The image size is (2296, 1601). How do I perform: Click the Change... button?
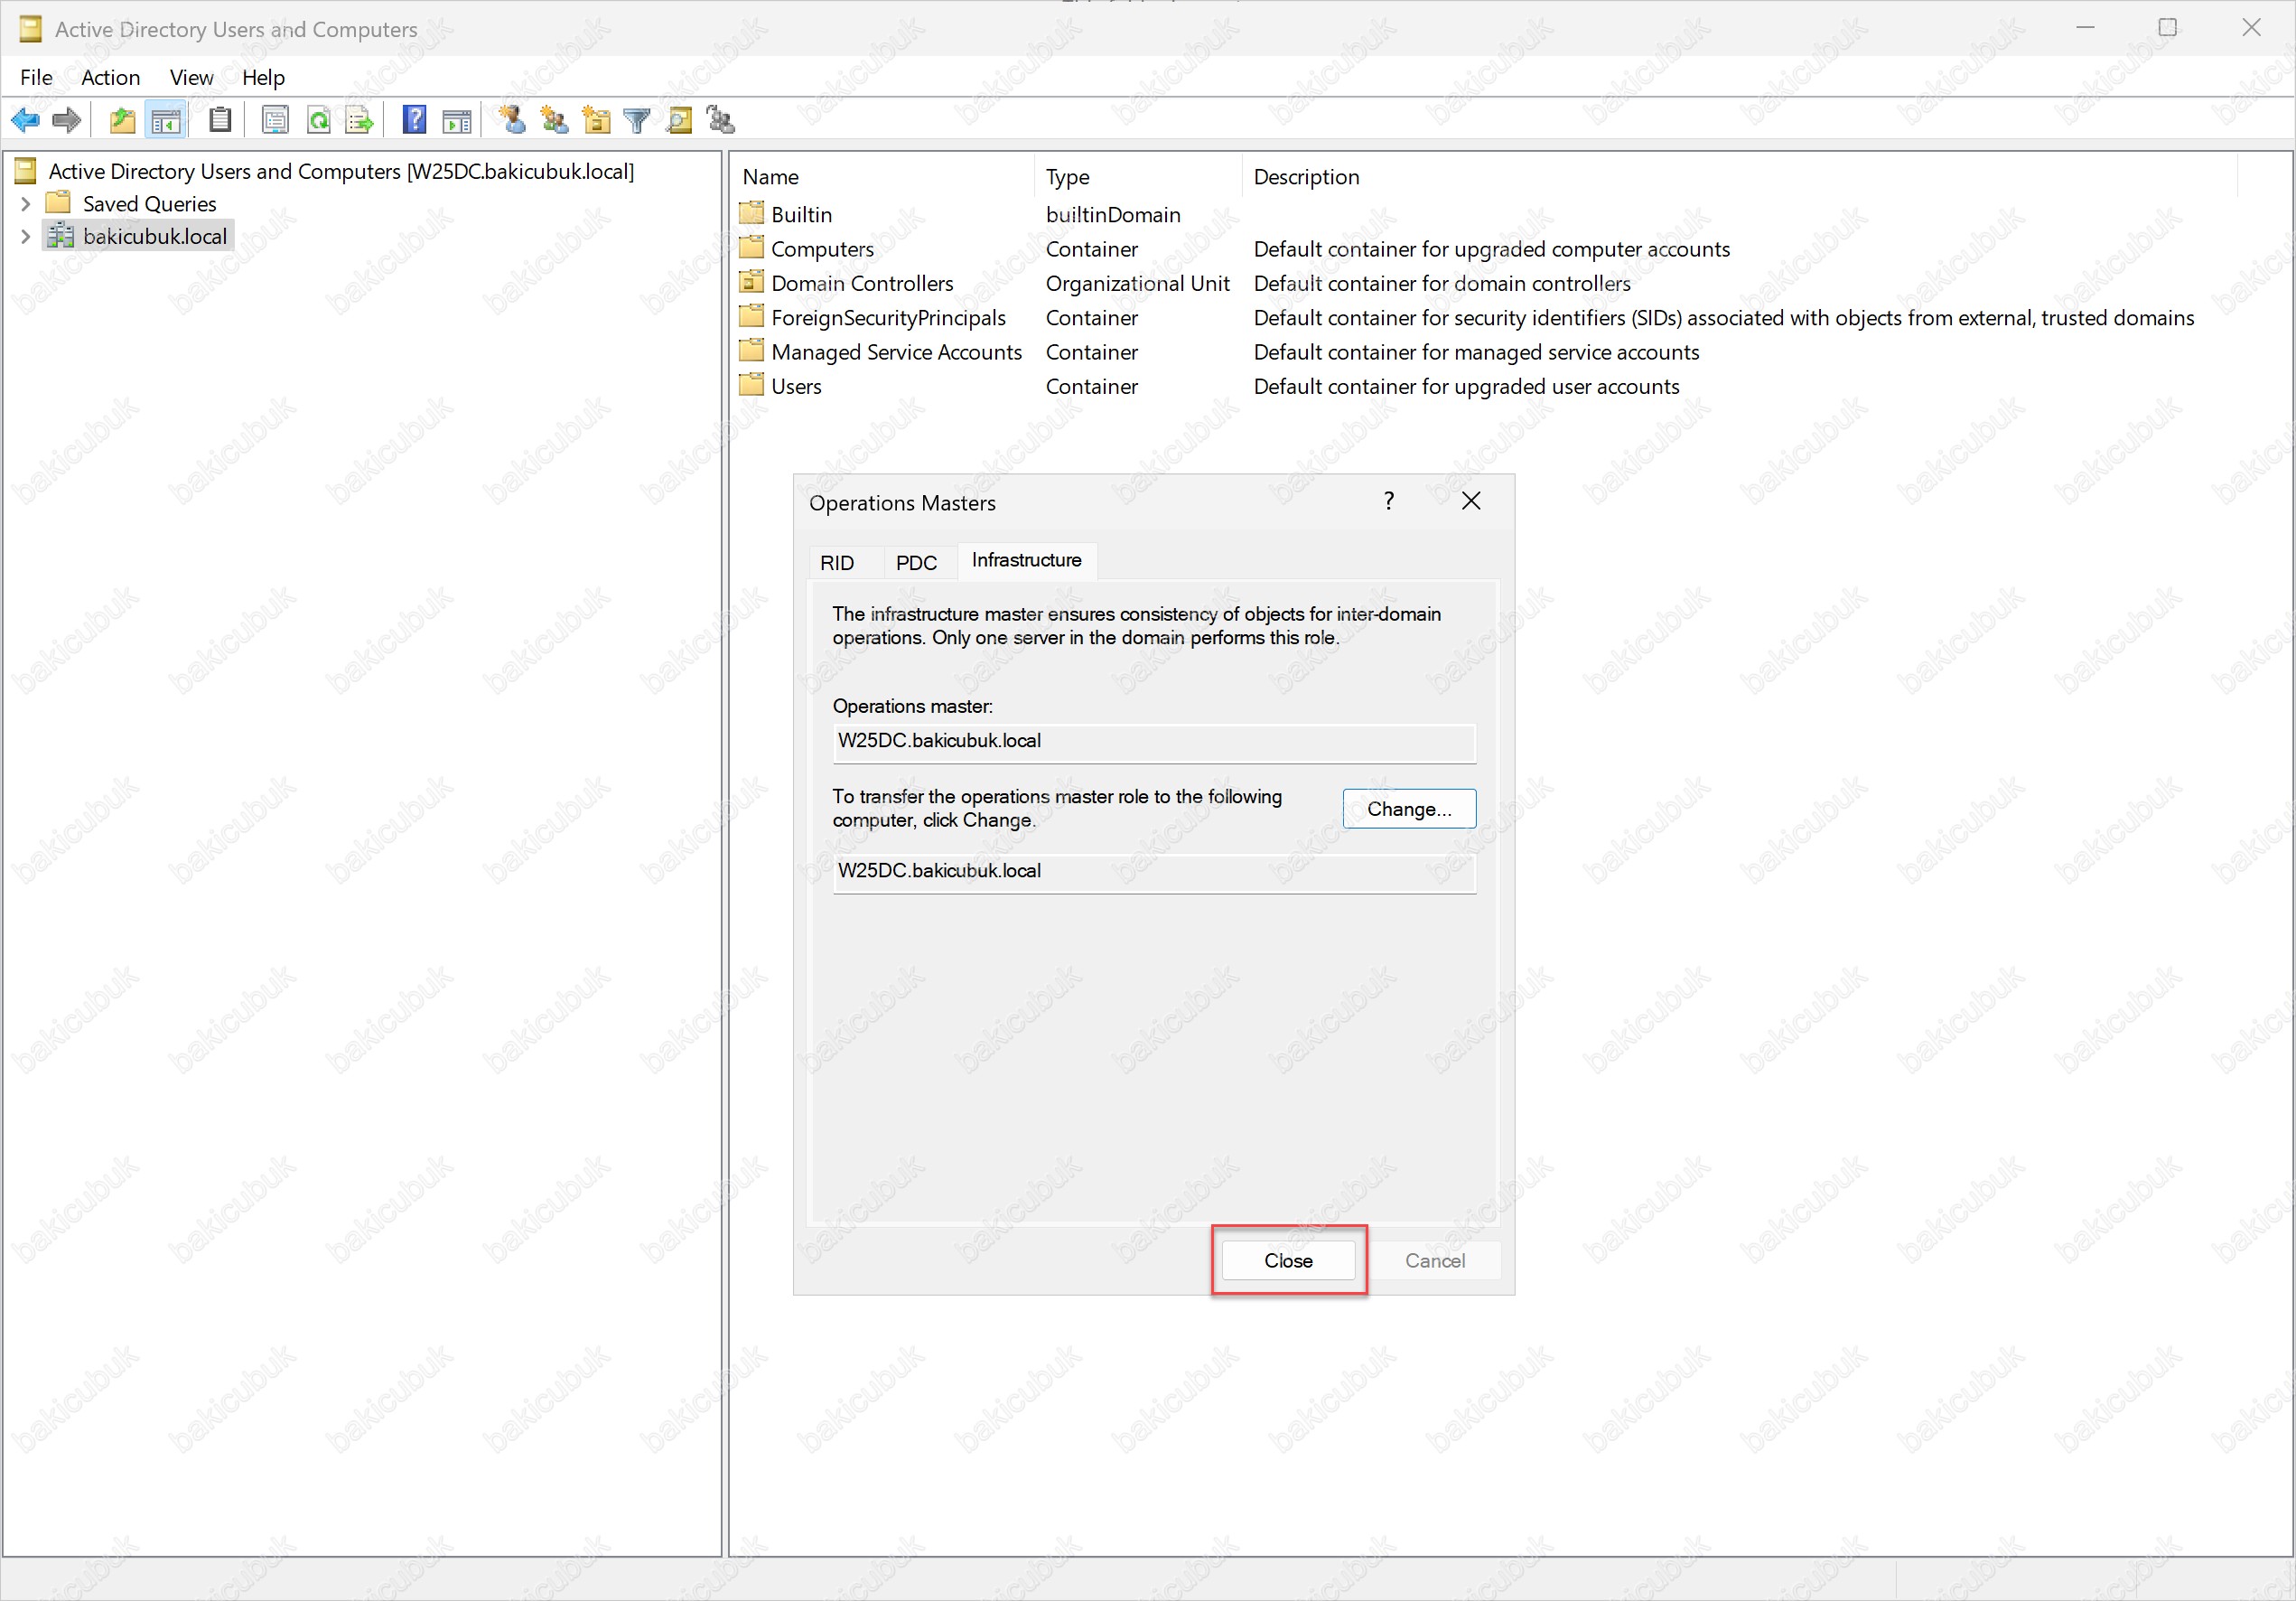(1409, 809)
